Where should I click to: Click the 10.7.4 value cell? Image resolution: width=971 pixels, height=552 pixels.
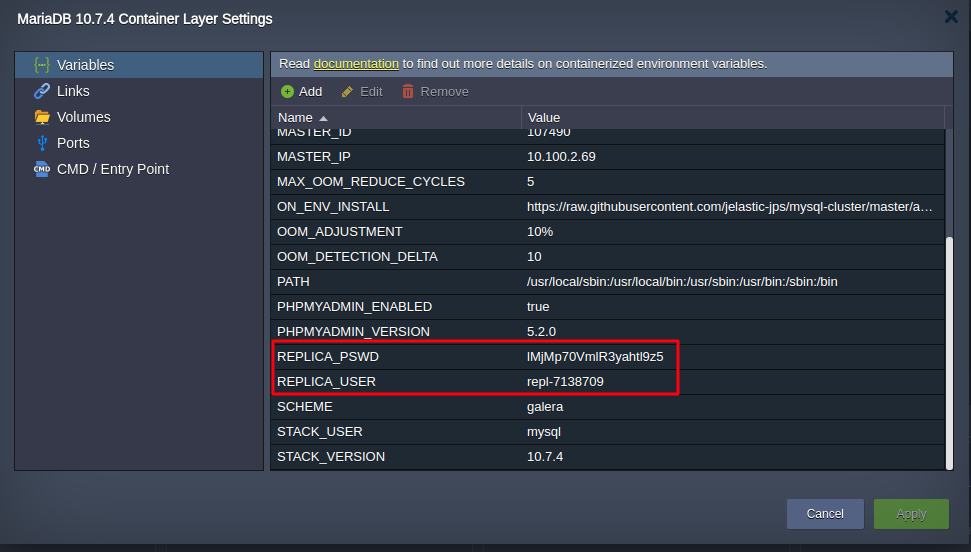545,457
